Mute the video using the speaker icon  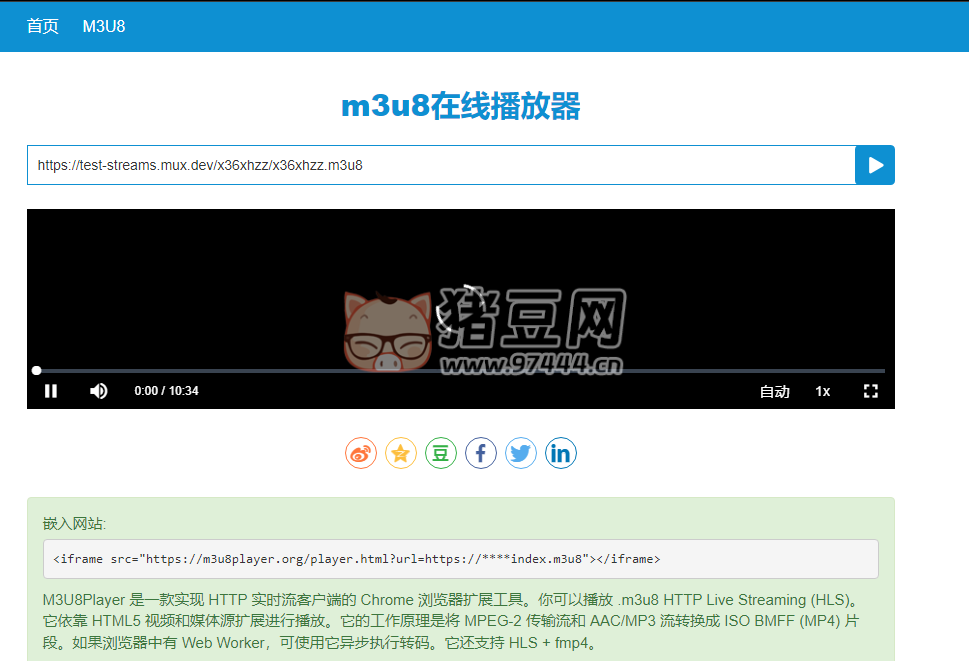(x=98, y=391)
